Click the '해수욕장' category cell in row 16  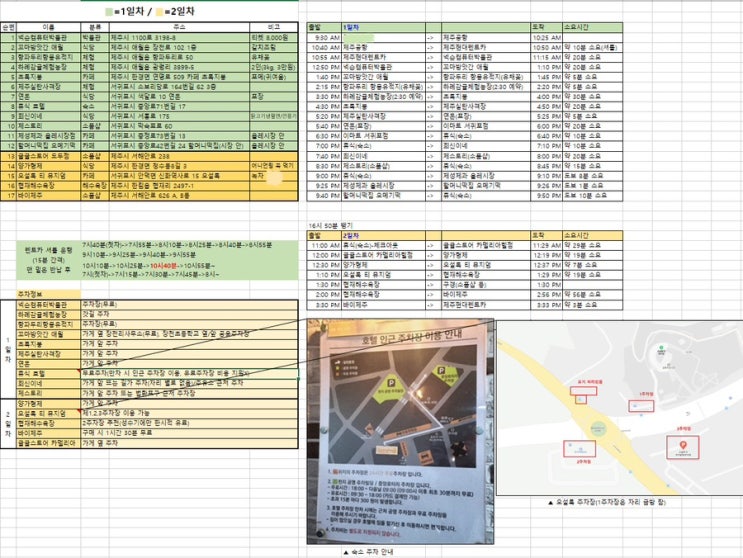coord(95,186)
